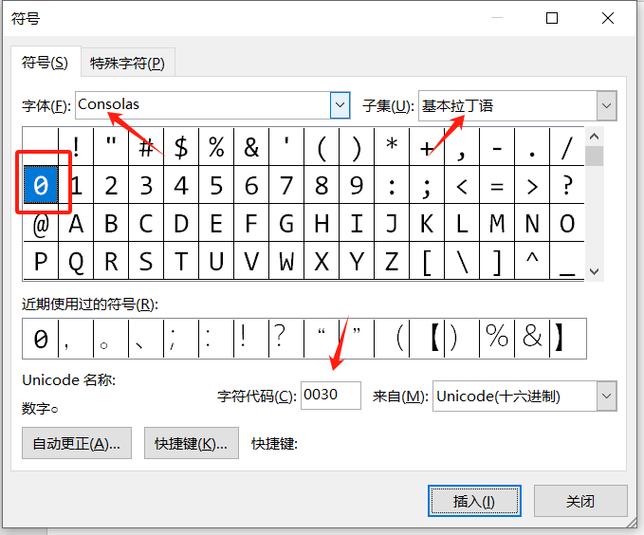Select the dollar sign $ symbol

tap(181, 147)
